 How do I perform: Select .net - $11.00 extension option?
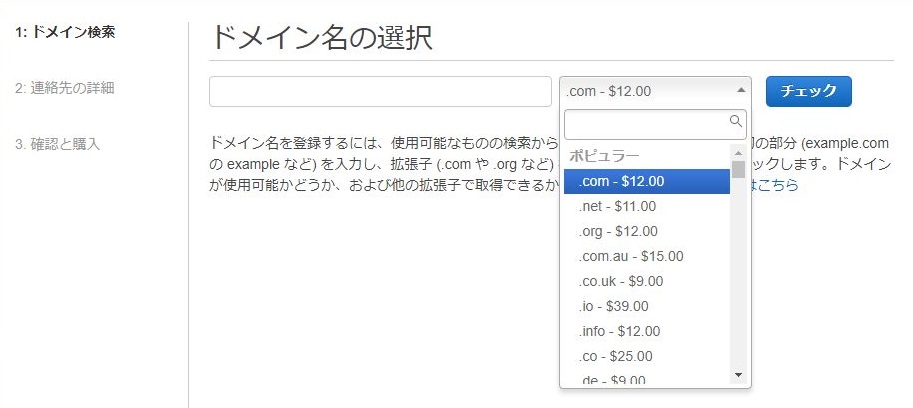pyautogui.click(x=647, y=206)
